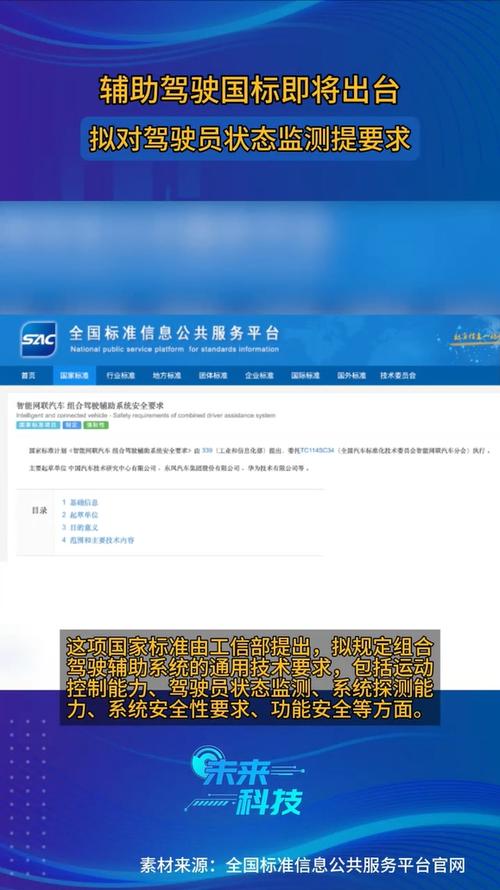Click the 素材来源 source credit text

pos(302,866)
